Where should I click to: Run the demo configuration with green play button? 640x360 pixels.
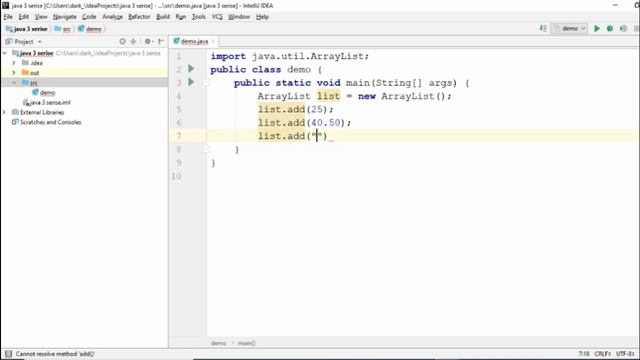coord(597,29)
